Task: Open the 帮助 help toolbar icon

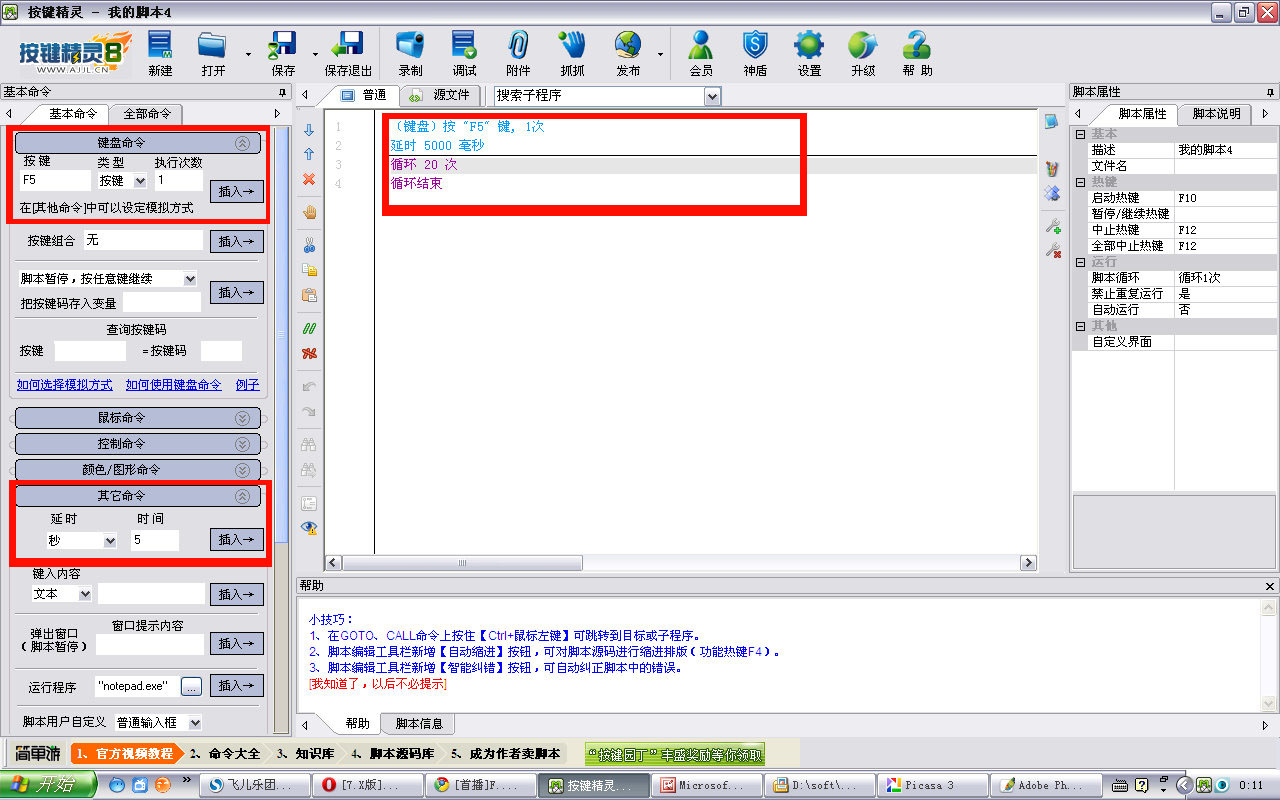Action: coord(917,54)
